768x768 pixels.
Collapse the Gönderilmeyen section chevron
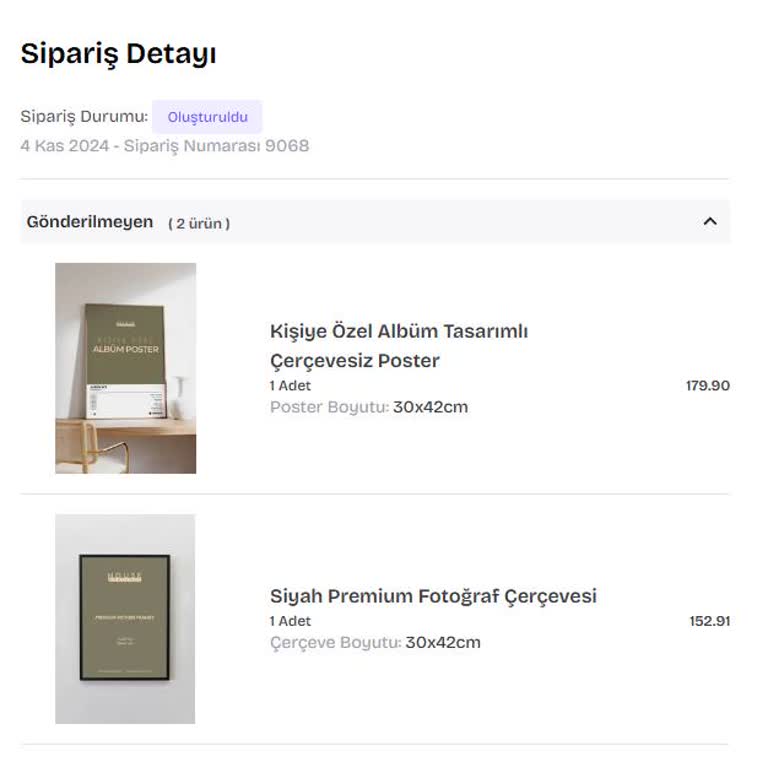coord(710,222)
